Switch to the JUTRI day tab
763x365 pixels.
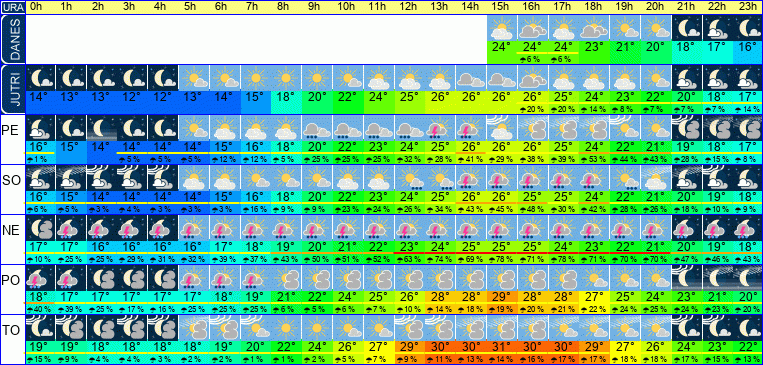(12, 89)
